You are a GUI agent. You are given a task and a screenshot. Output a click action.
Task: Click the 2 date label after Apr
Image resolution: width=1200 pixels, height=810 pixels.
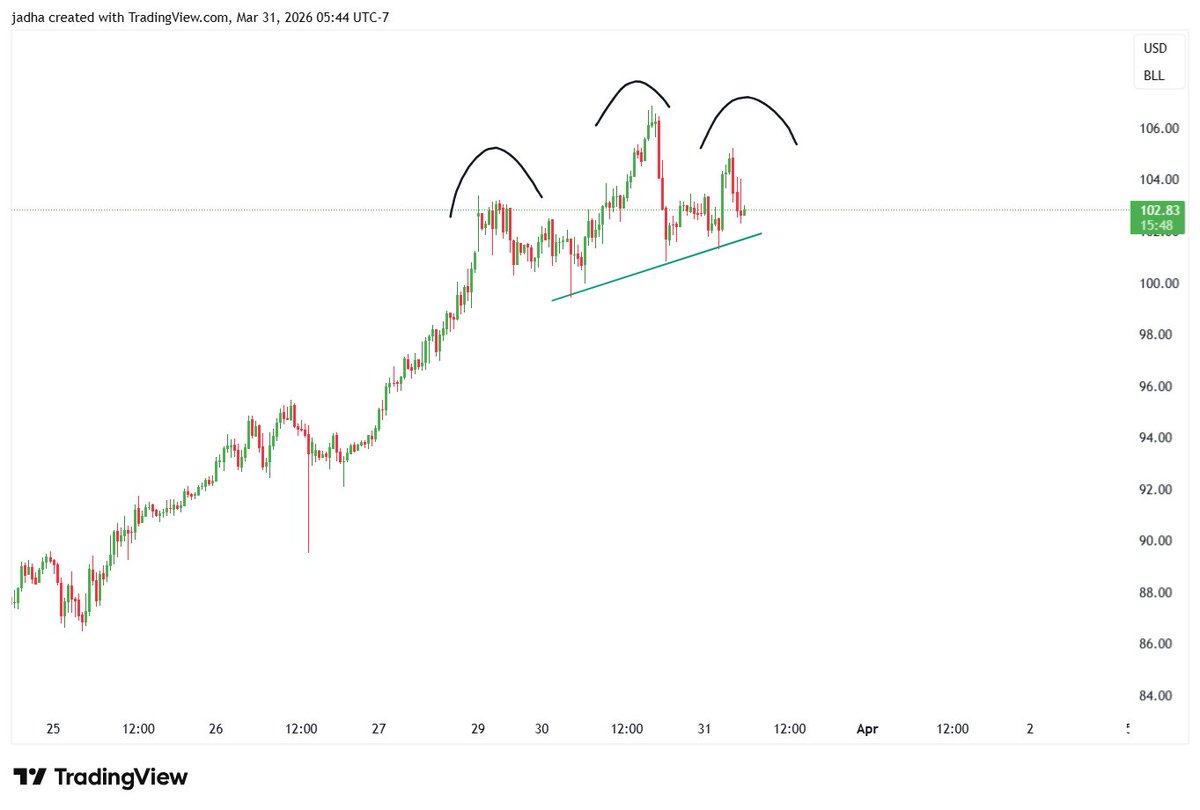click(x=1030, y=730)
